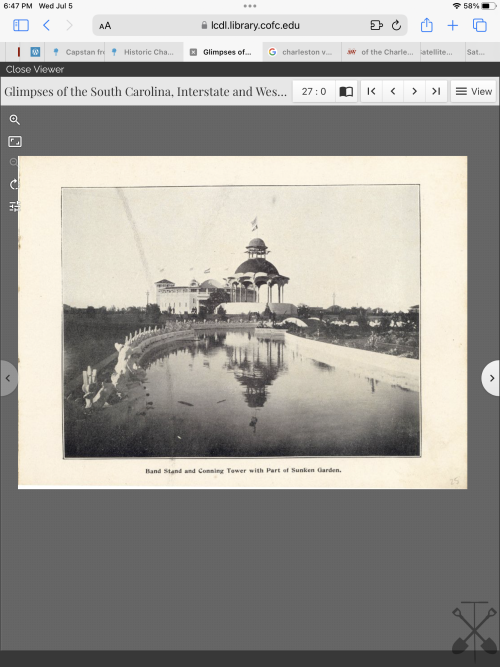Toggle fullscreen viewer mode icon
This screenshot has height=667, width=500.
[x=15, y=142]
